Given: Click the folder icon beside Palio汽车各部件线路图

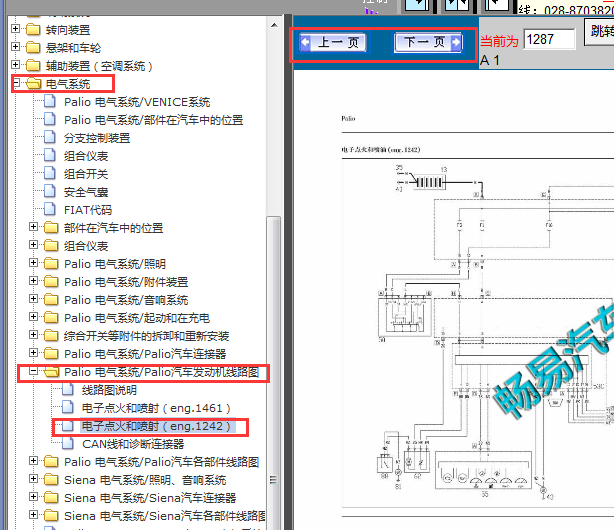Looking at the screenshot, I should click(51, 462).
